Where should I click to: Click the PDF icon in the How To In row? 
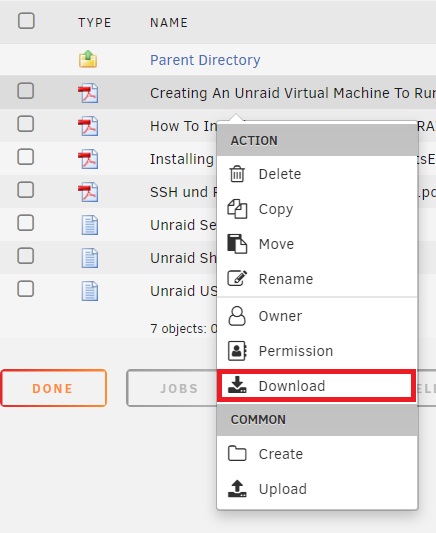click(x=88, y=126)
